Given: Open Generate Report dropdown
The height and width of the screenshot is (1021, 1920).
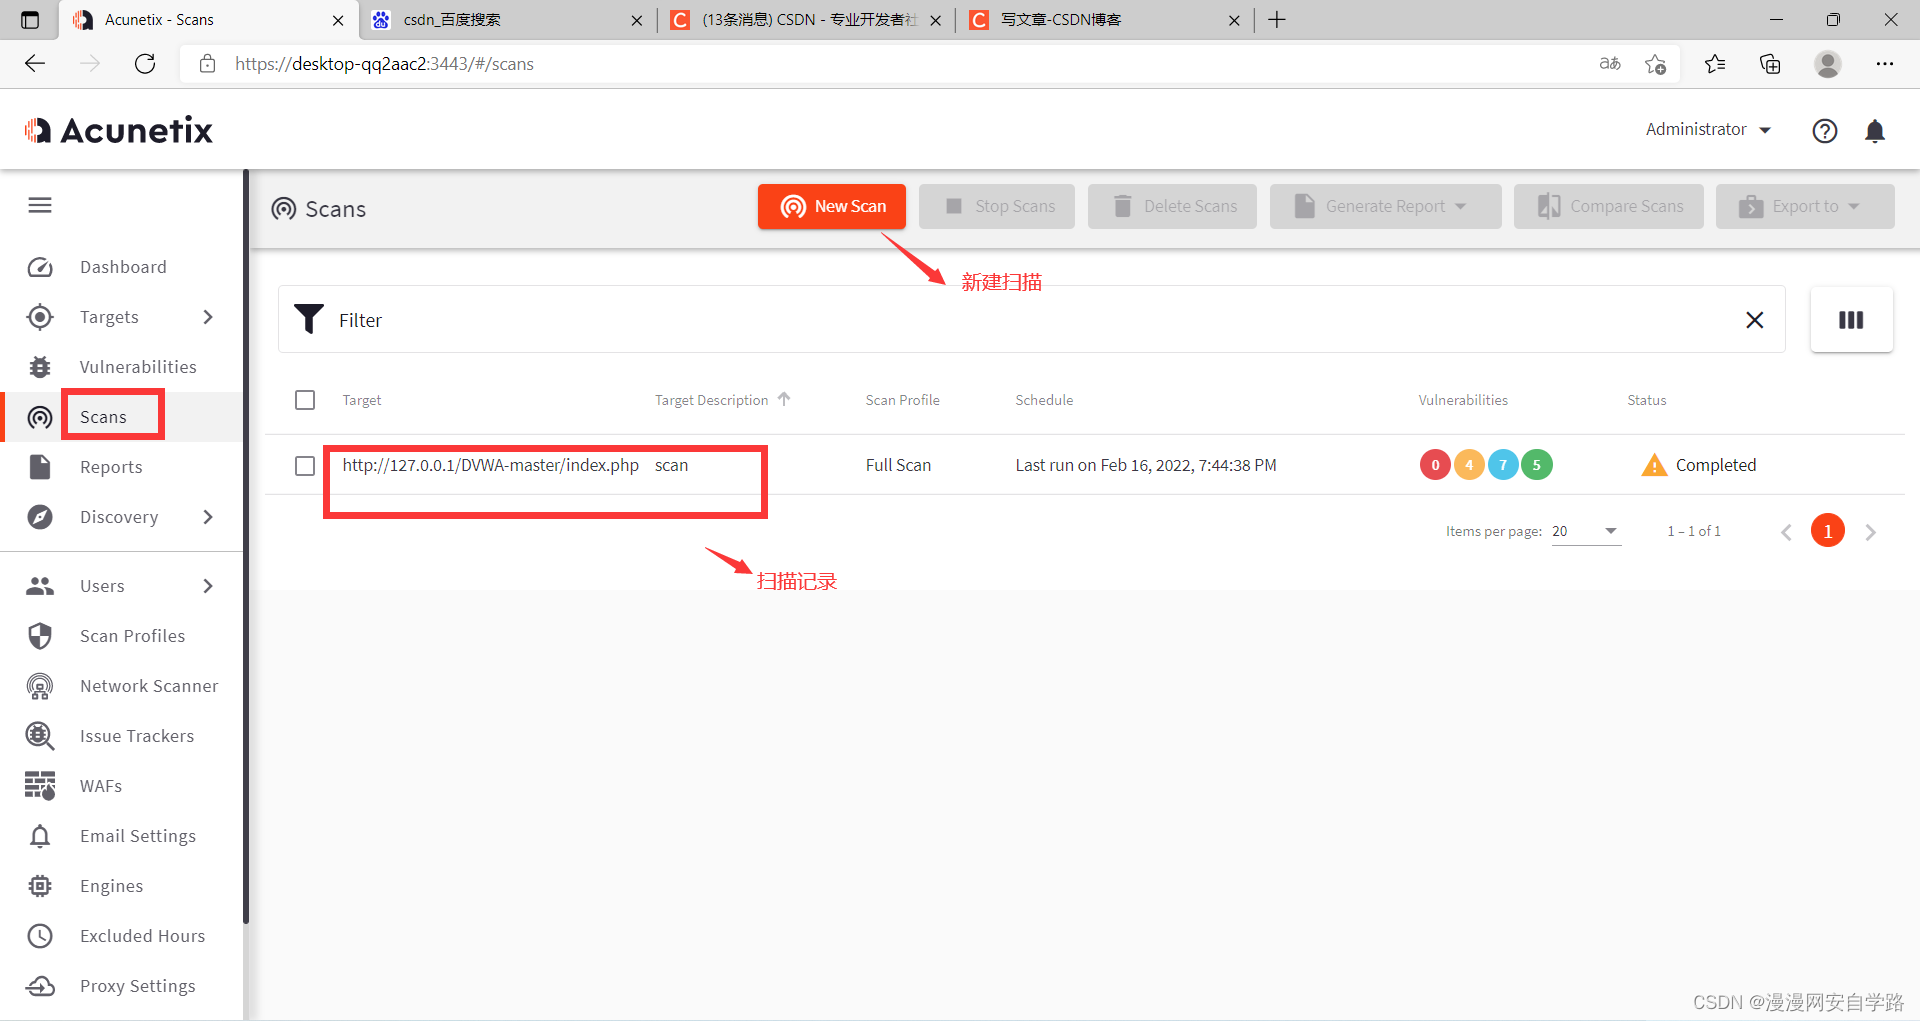Looking at the screenshot, I should (1386, 206).
